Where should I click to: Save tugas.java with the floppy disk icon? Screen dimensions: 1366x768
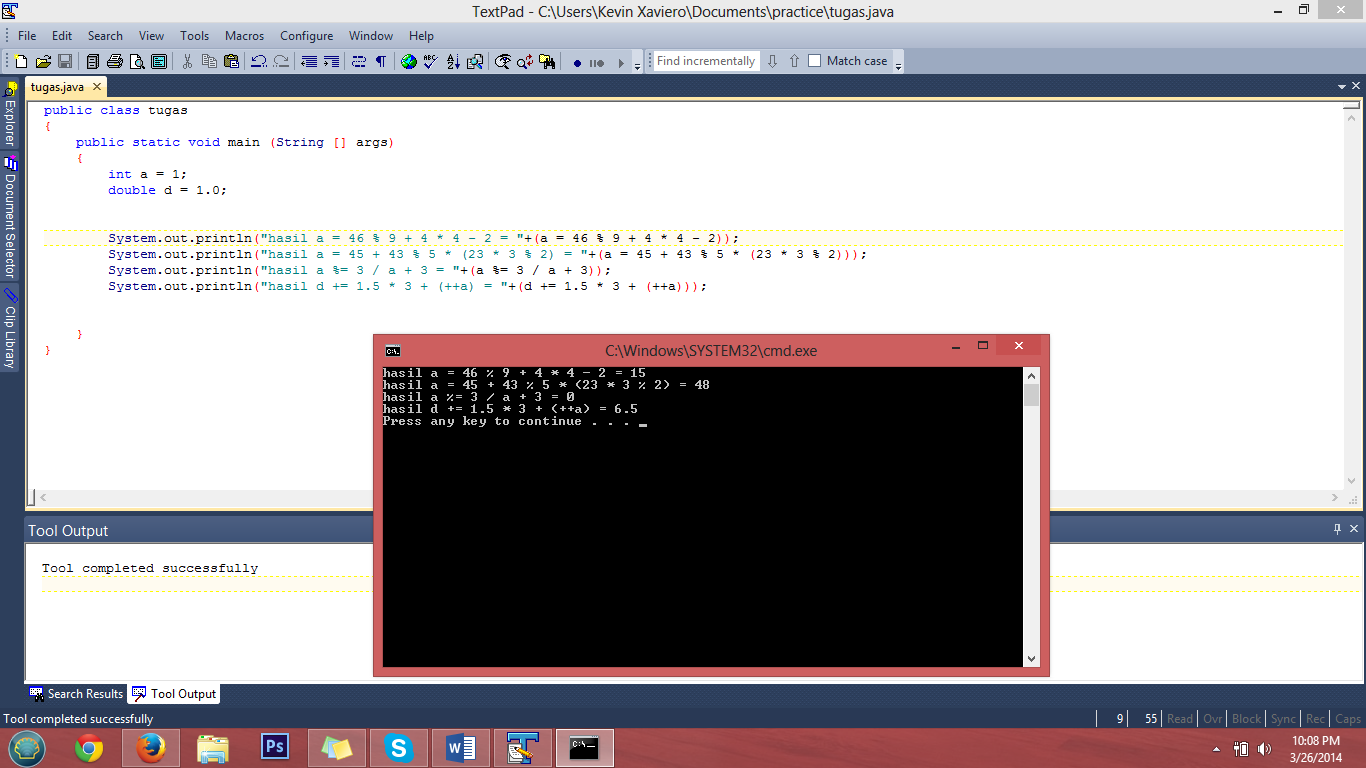[x=65, y=61]
